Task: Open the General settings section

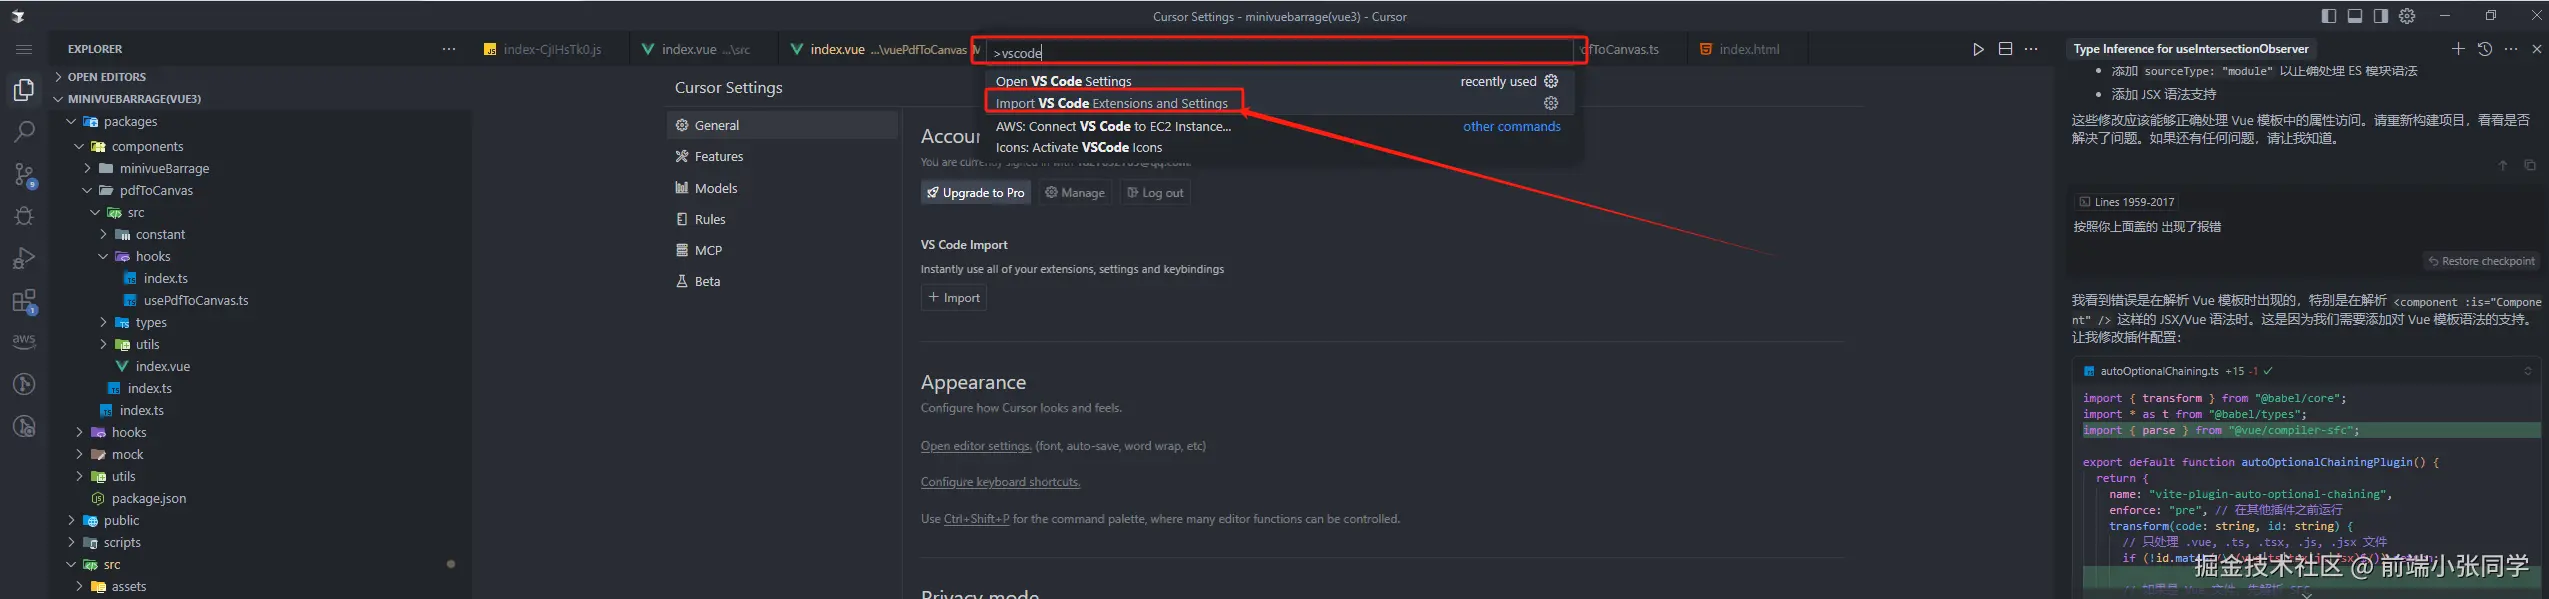Action: tap(782, 125)
